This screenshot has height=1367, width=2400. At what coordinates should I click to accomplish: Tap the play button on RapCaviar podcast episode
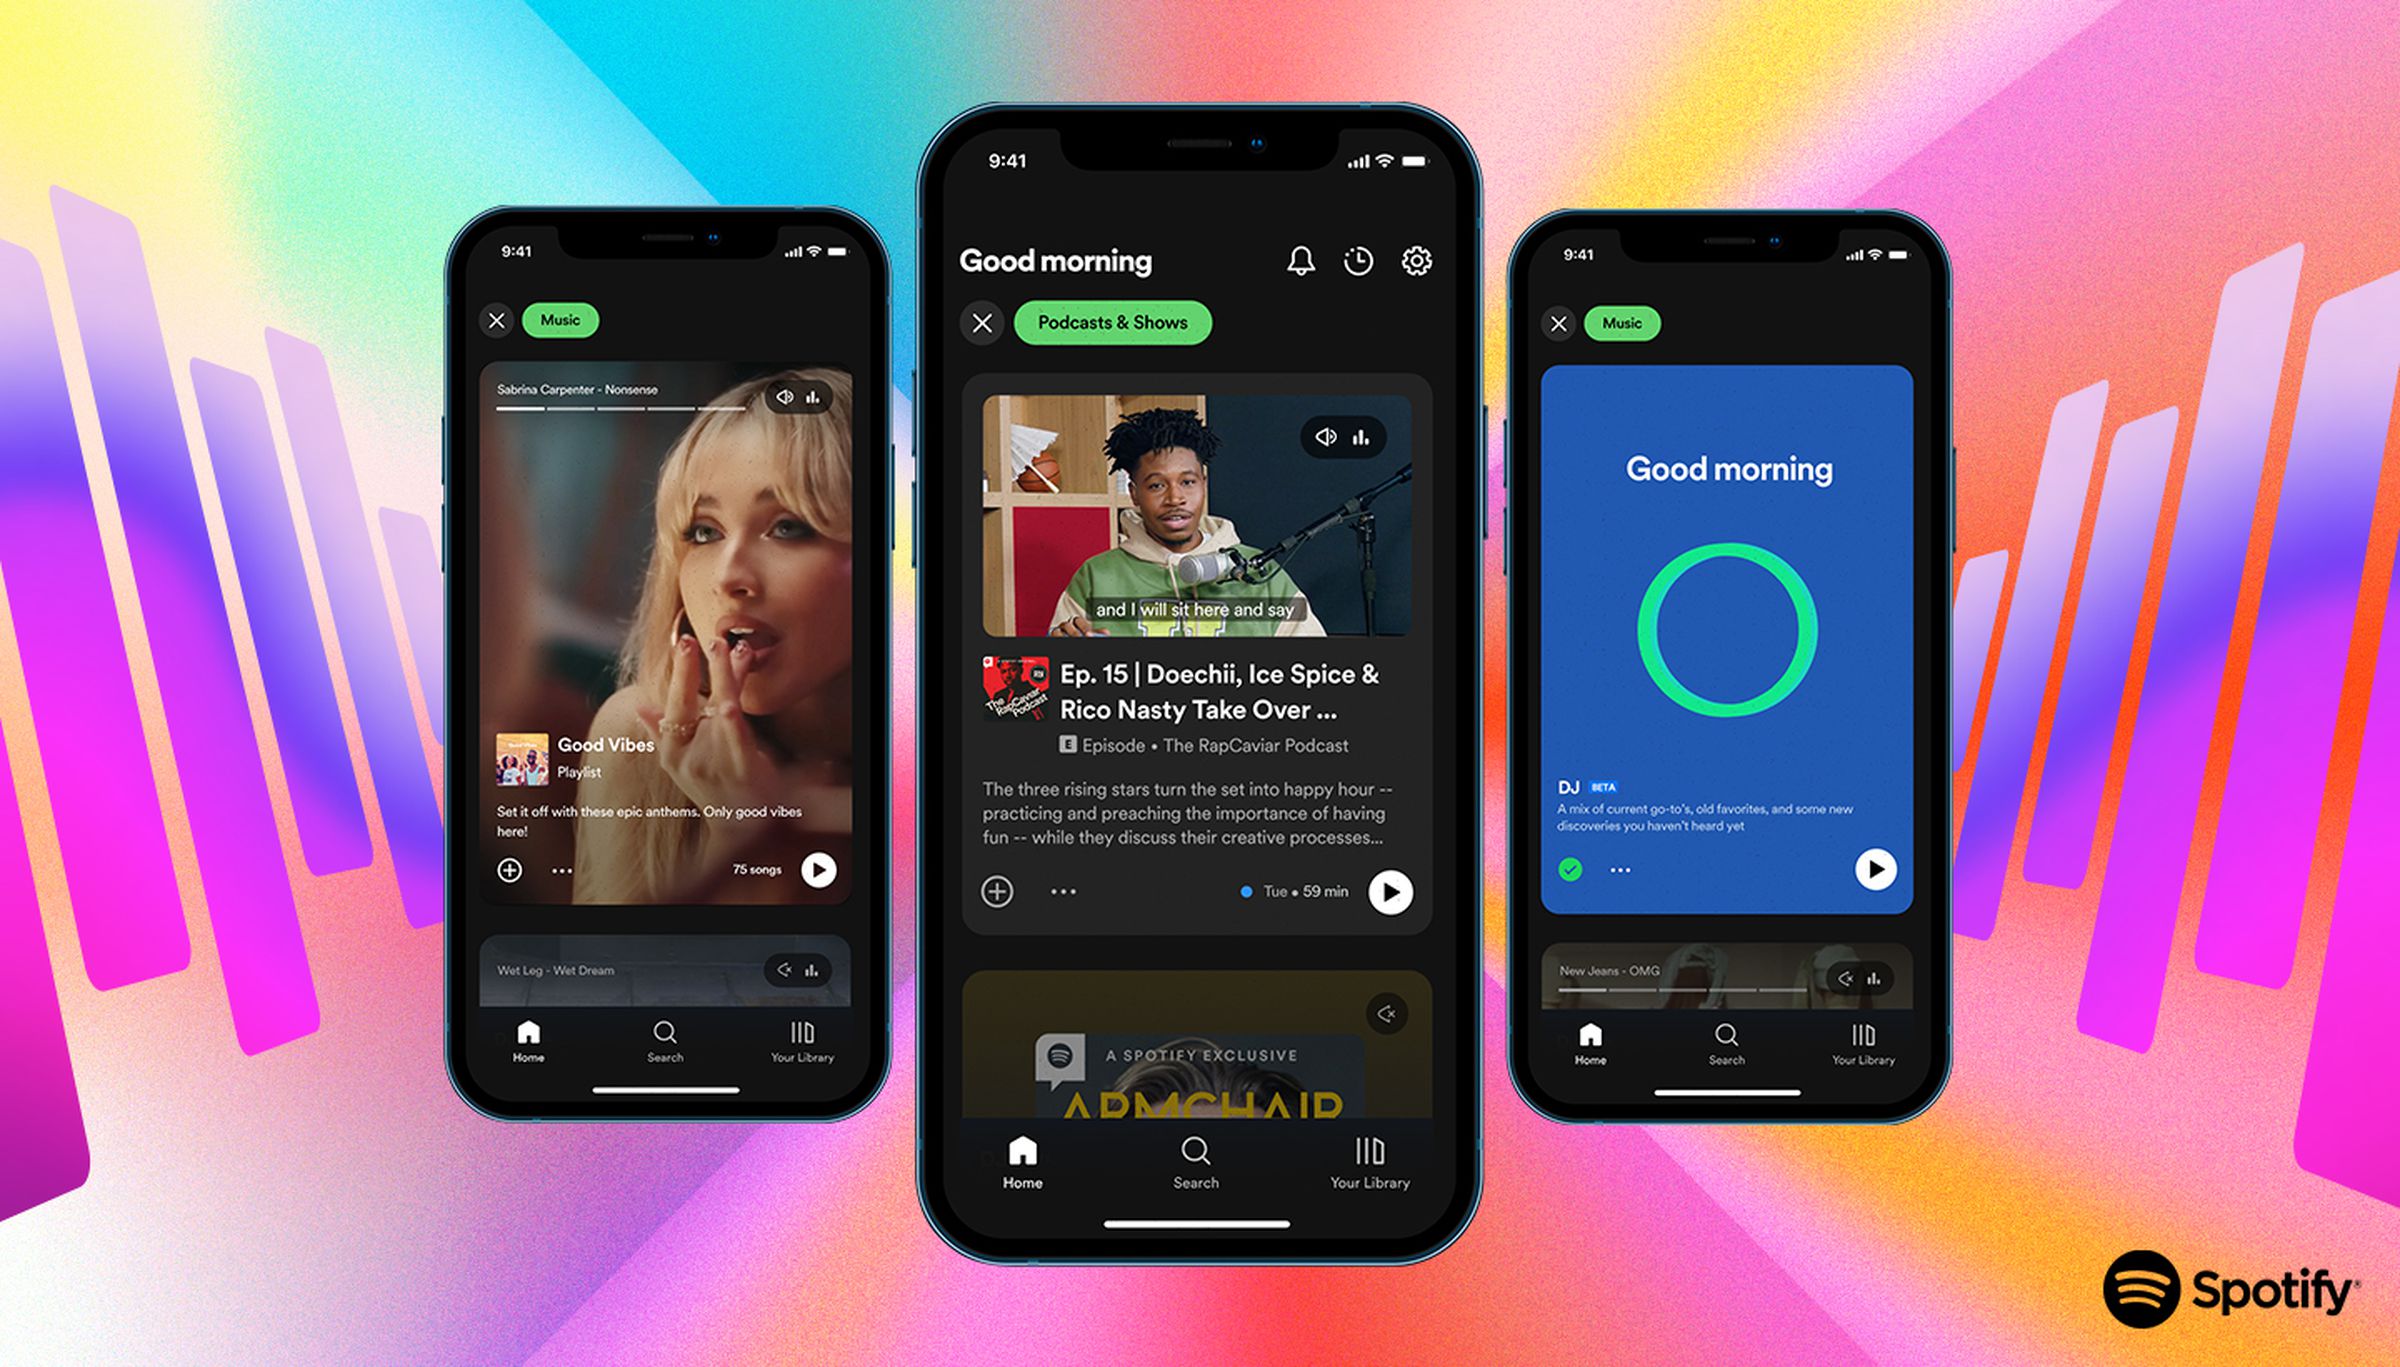coord(1390,890)
